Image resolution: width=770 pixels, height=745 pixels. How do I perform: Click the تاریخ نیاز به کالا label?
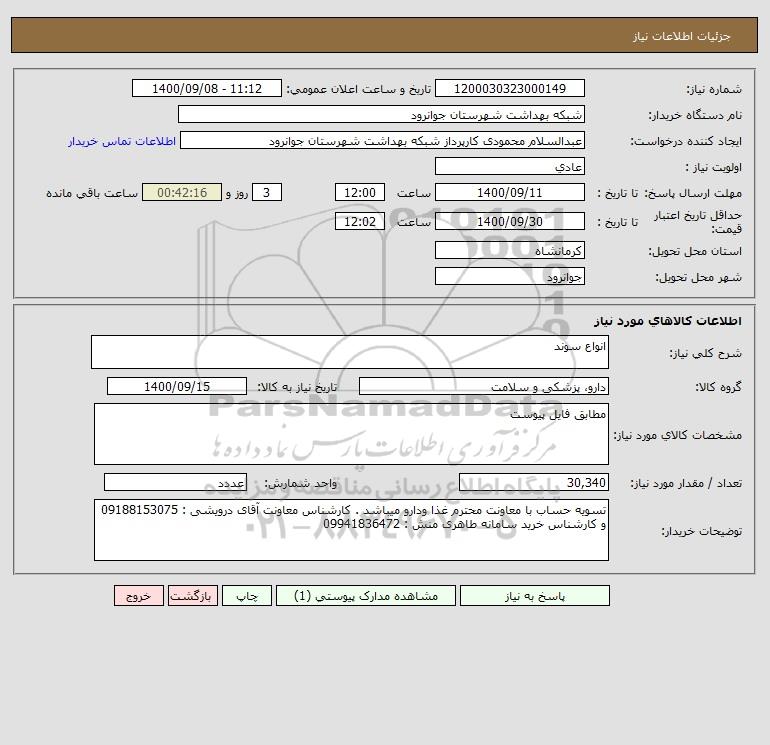(x=298, y=387)
